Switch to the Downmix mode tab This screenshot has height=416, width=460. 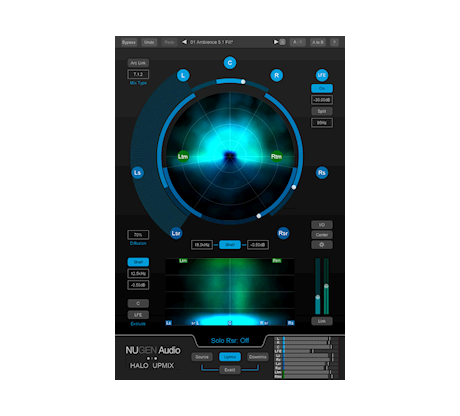(258, 357)
